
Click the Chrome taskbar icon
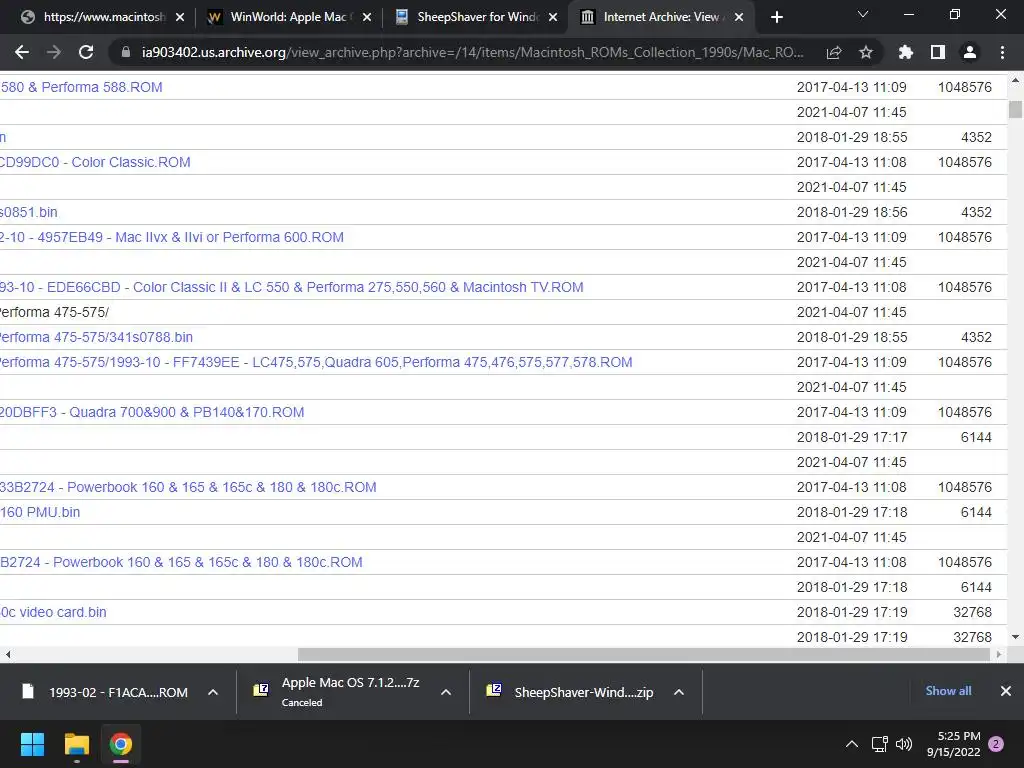pyautogui.click(x=120, y=744)
